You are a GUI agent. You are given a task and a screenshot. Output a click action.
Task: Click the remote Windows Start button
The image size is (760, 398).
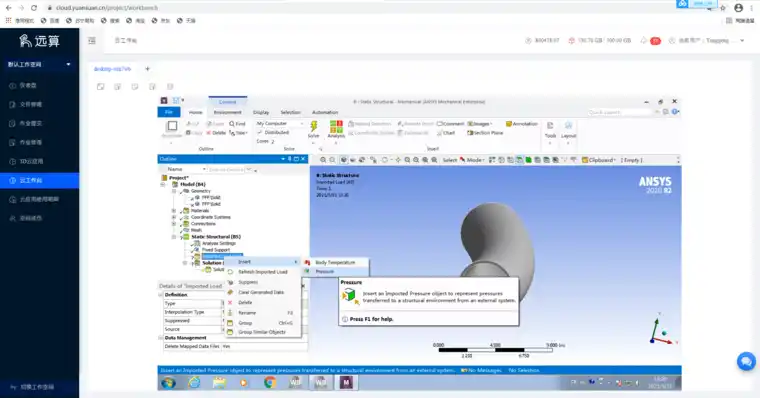click(x=168, y=382)
